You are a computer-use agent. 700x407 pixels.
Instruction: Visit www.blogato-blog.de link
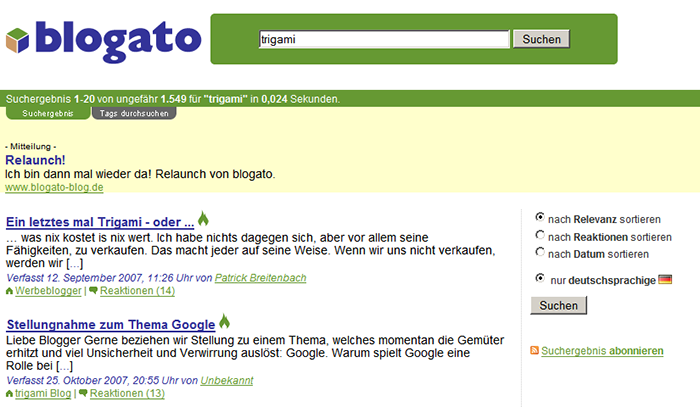pyautogui.click(x=54, y=187)
